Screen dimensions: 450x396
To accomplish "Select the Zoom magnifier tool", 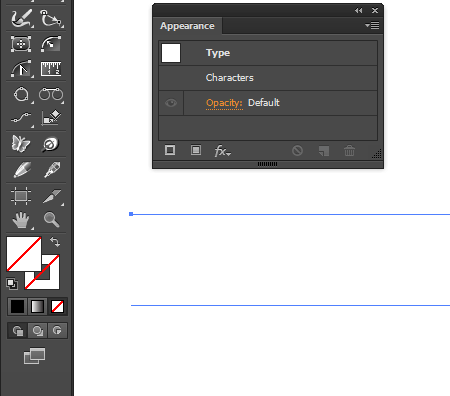I will tap(51, 220).
